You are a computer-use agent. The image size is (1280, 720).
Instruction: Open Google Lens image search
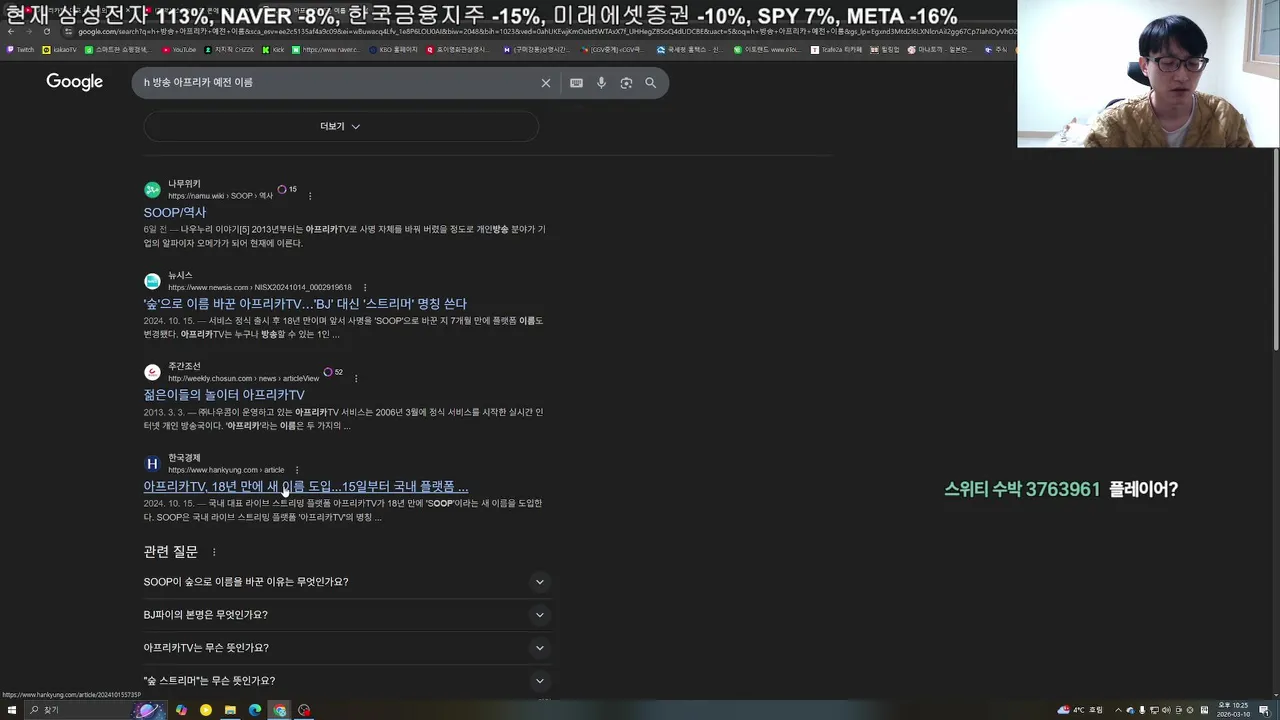(x=626, y=83)
